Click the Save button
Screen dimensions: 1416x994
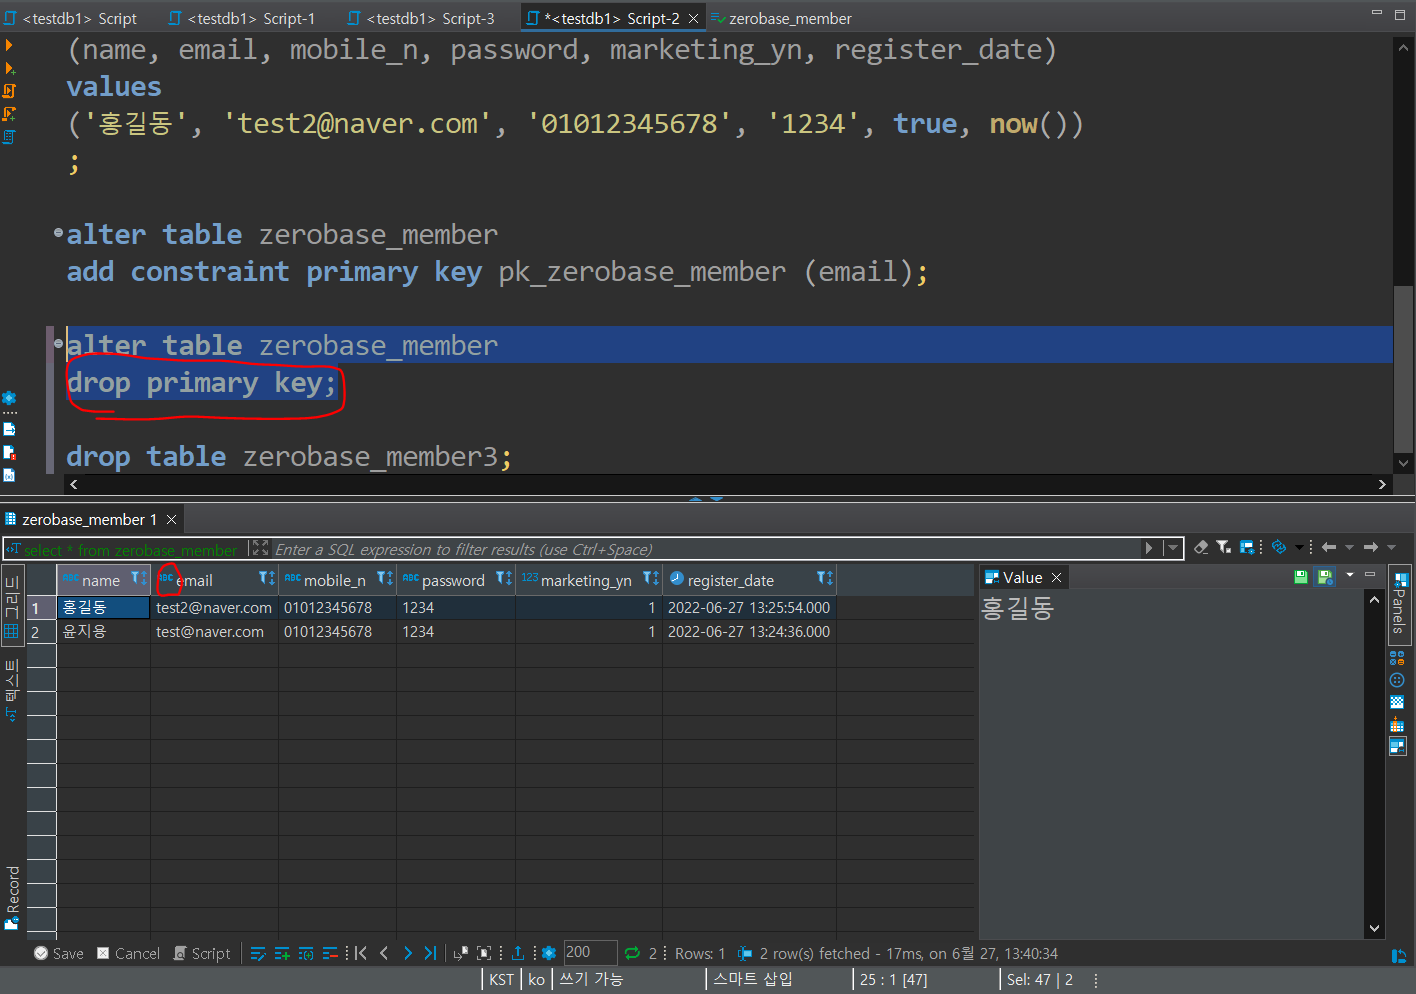tap(59, 953)
